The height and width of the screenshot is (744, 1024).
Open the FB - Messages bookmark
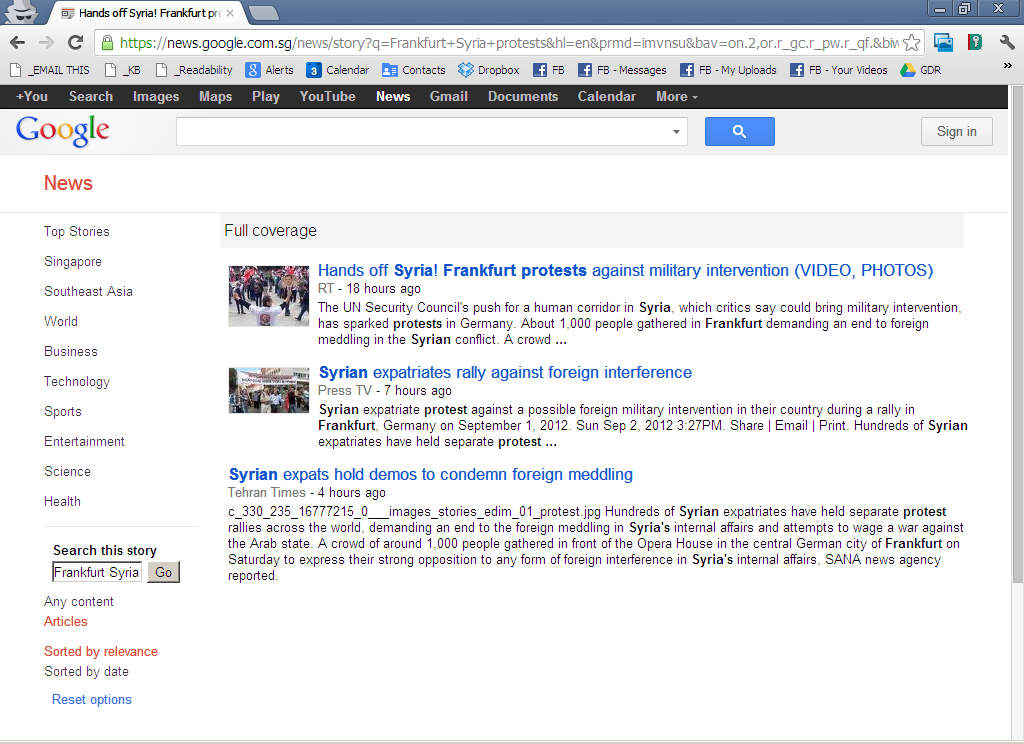(622, 70)
